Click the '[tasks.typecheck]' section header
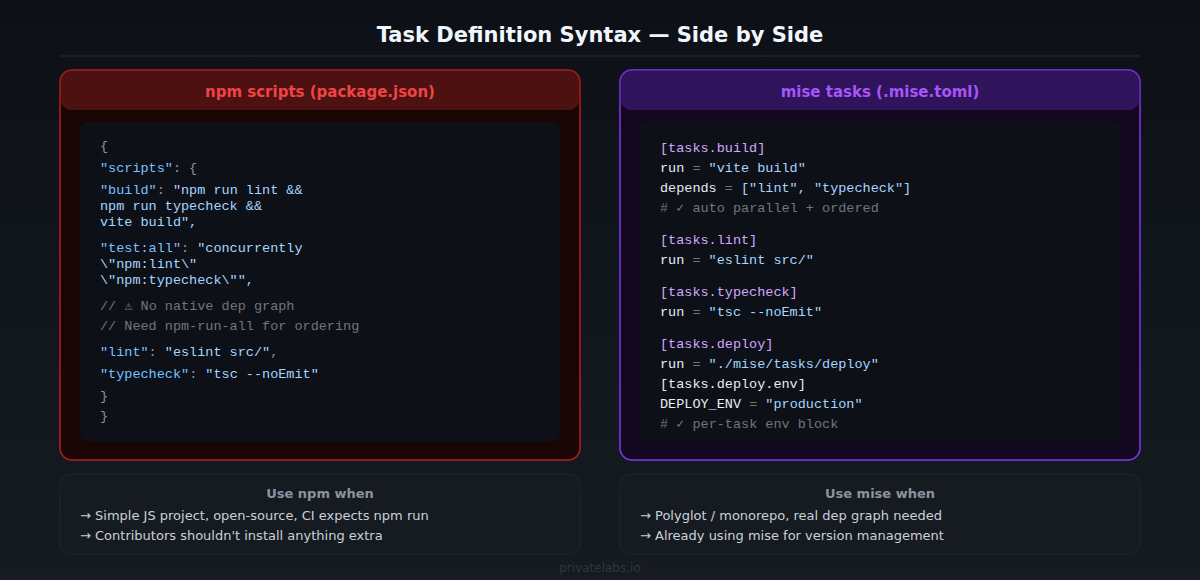 point(728,292)
